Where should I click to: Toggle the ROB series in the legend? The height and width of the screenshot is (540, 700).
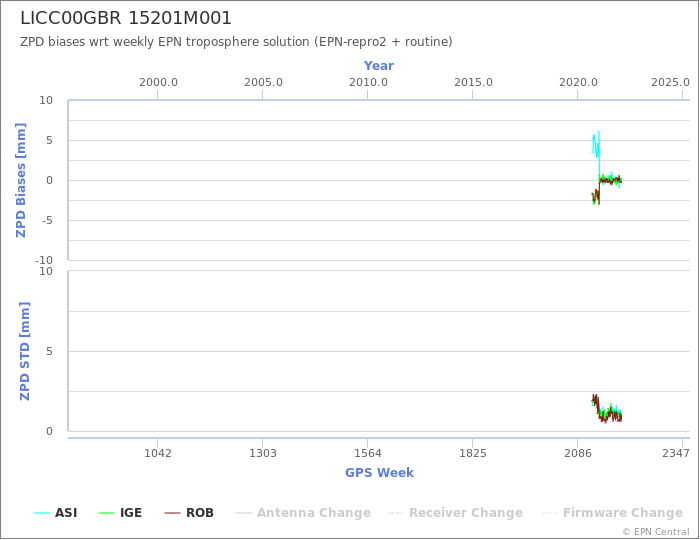(x=189, y=513)
